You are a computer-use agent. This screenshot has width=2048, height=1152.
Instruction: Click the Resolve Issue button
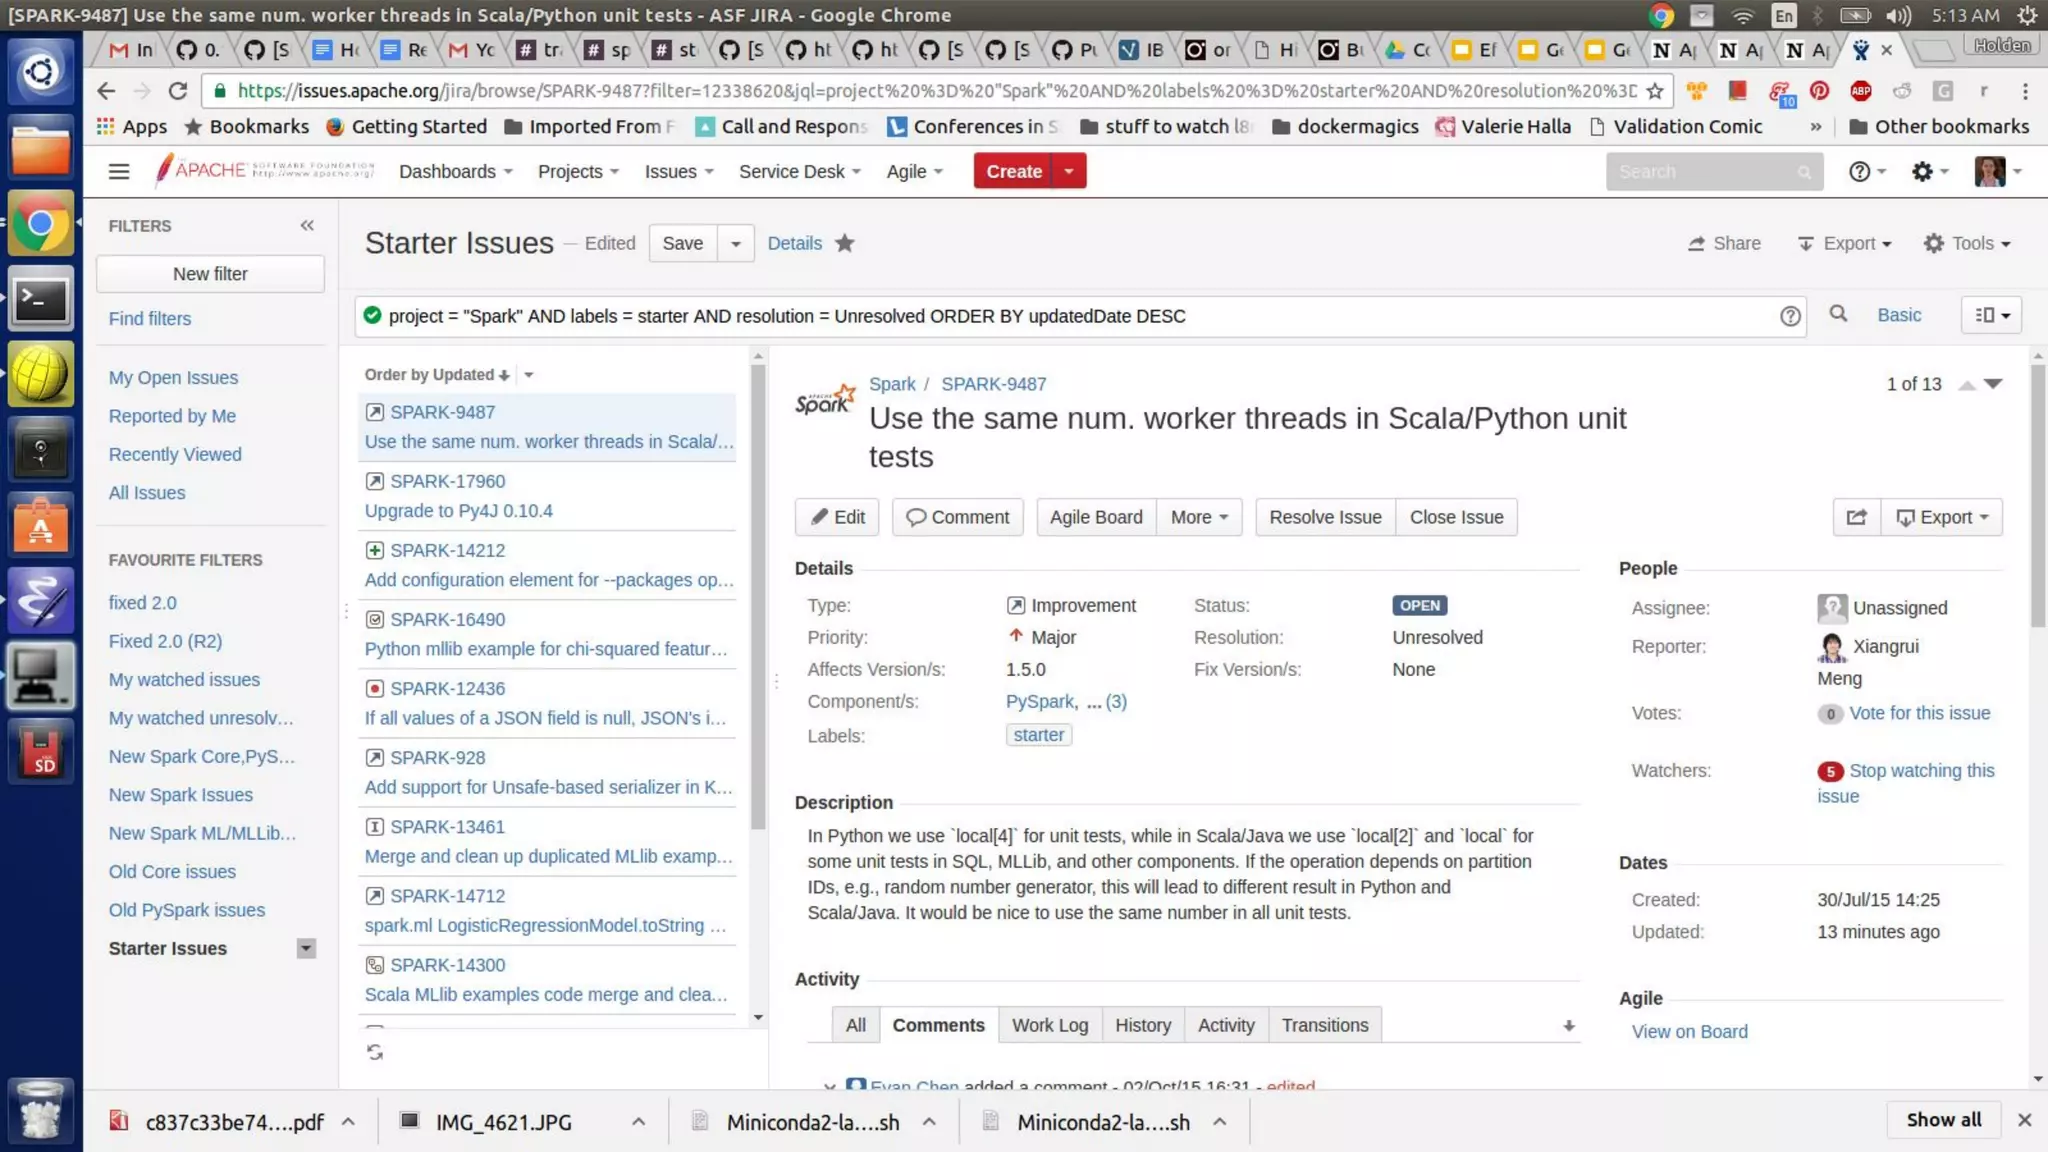[1324, 517]
